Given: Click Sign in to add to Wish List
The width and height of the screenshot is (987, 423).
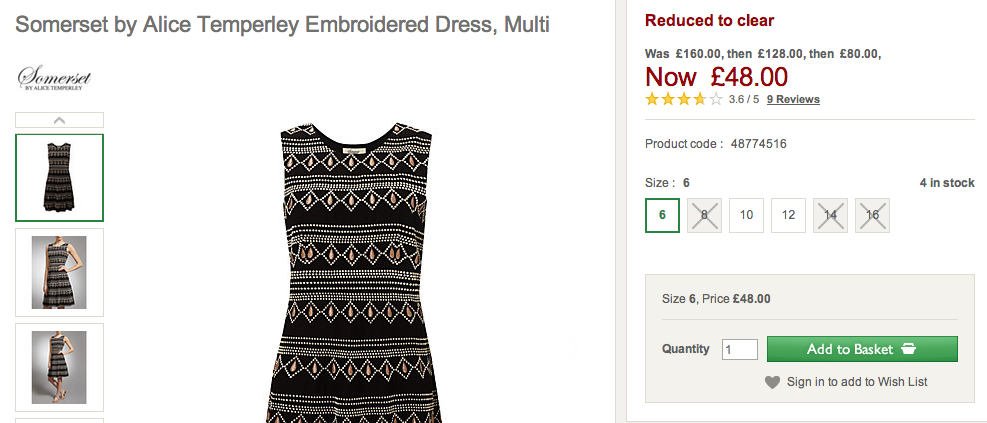Looking at the screenshot, I should pyautogui.click(x=857, y=382).
